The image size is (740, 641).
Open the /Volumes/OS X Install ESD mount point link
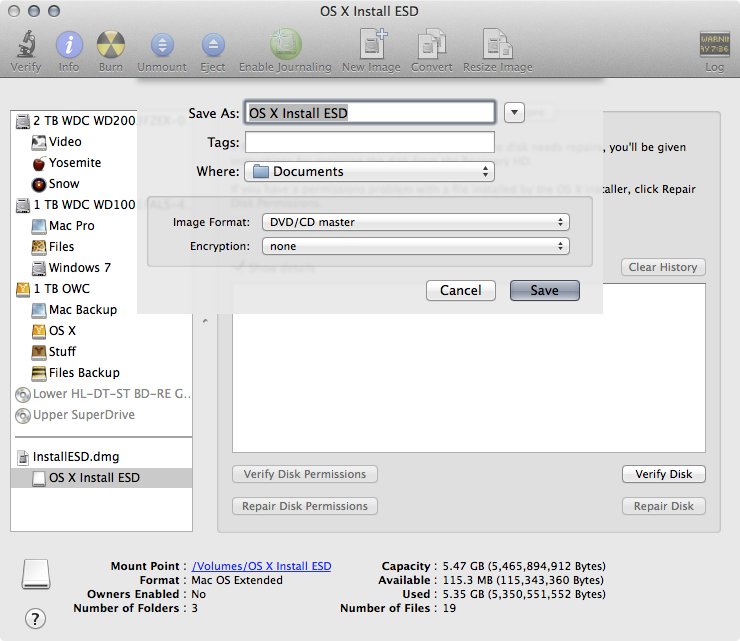coord(261,566)
